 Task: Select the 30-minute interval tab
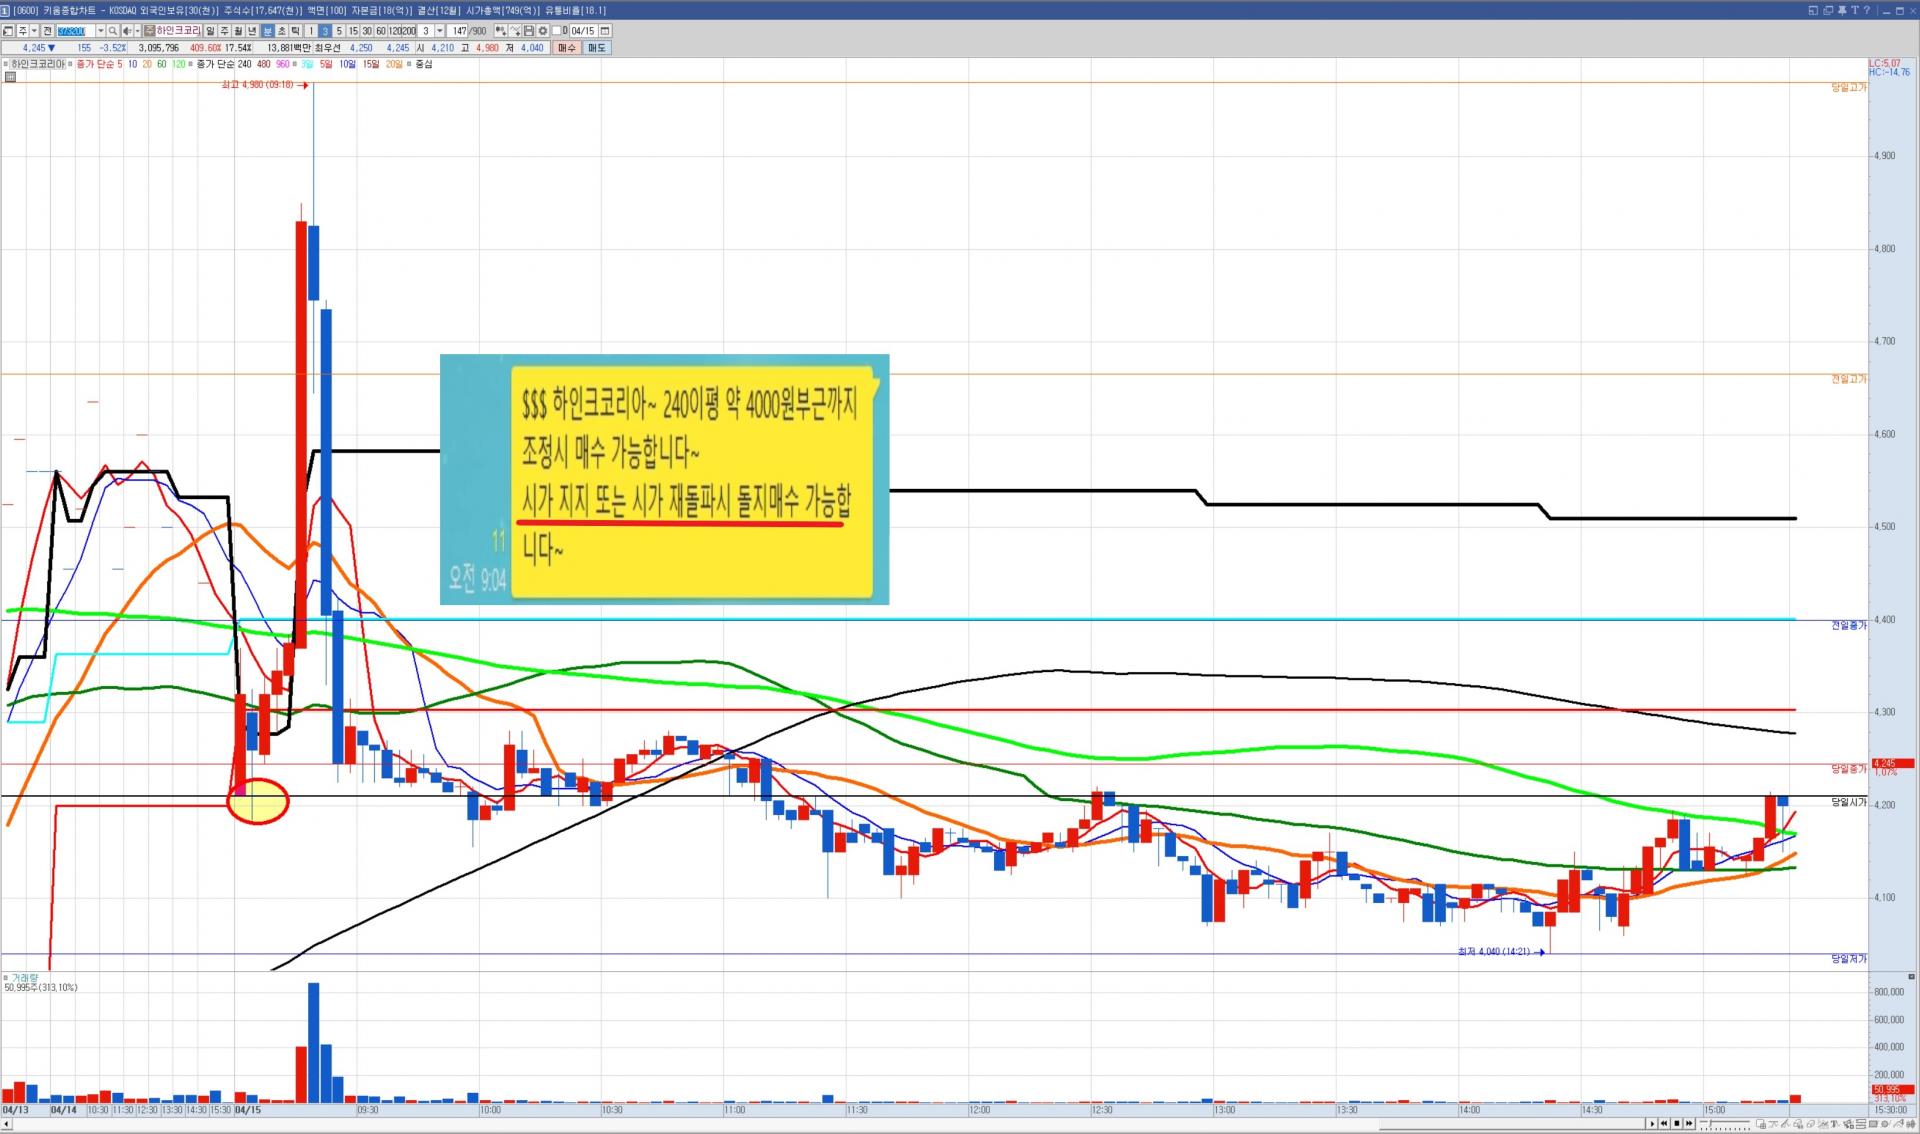tap(367, 31)
